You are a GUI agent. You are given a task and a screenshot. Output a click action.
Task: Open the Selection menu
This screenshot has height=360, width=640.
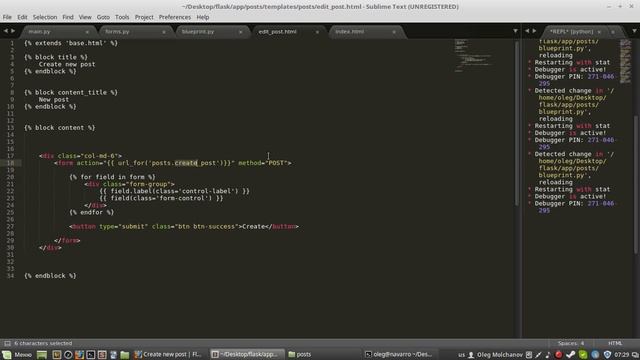pos(45,17)
